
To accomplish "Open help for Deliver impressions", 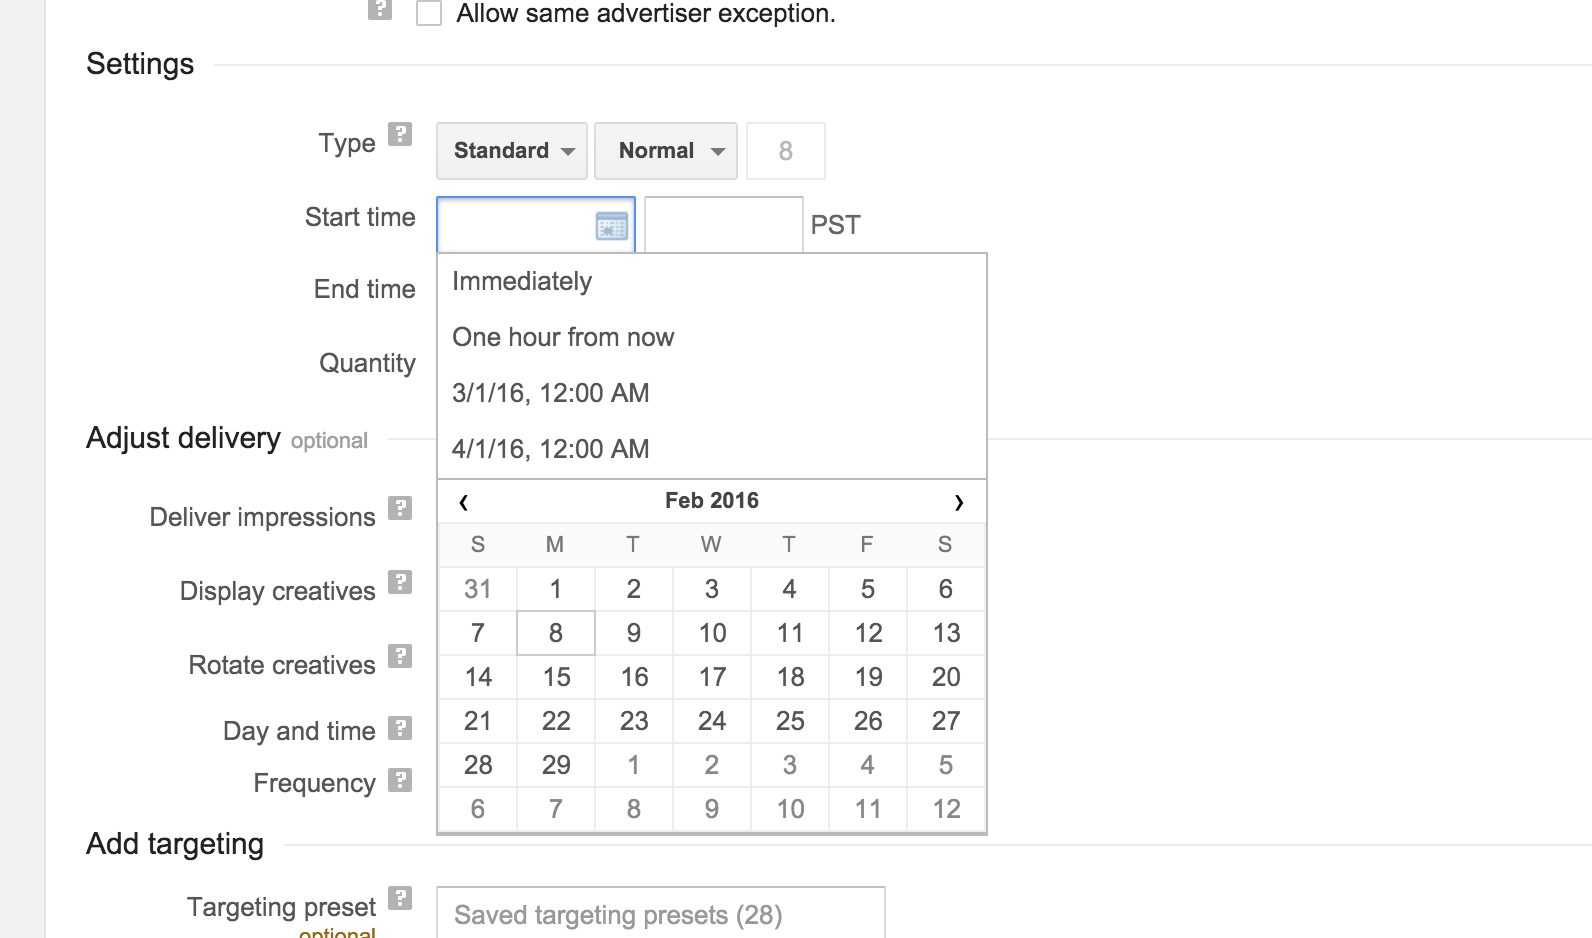I will pyautogui.click(x=400, y=508).
